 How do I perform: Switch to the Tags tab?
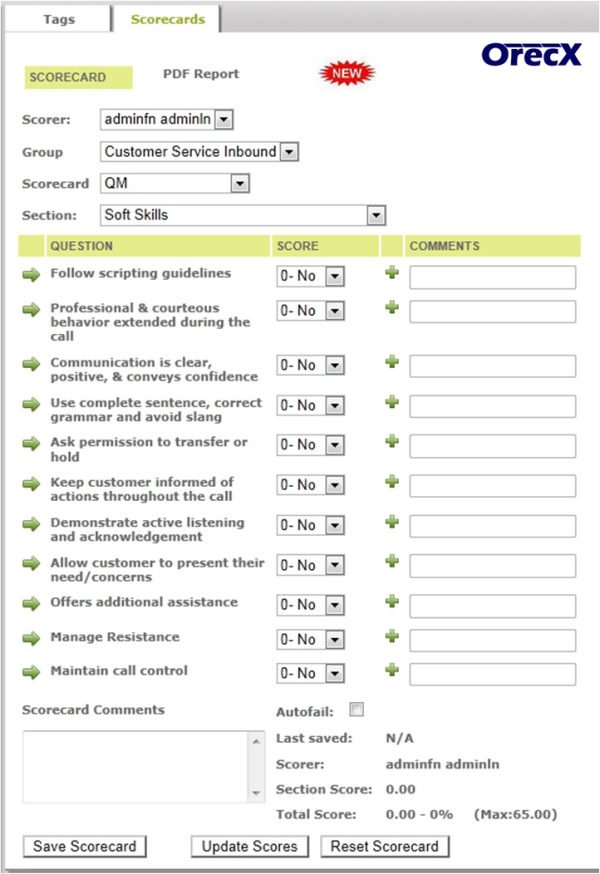coord(59,19)
